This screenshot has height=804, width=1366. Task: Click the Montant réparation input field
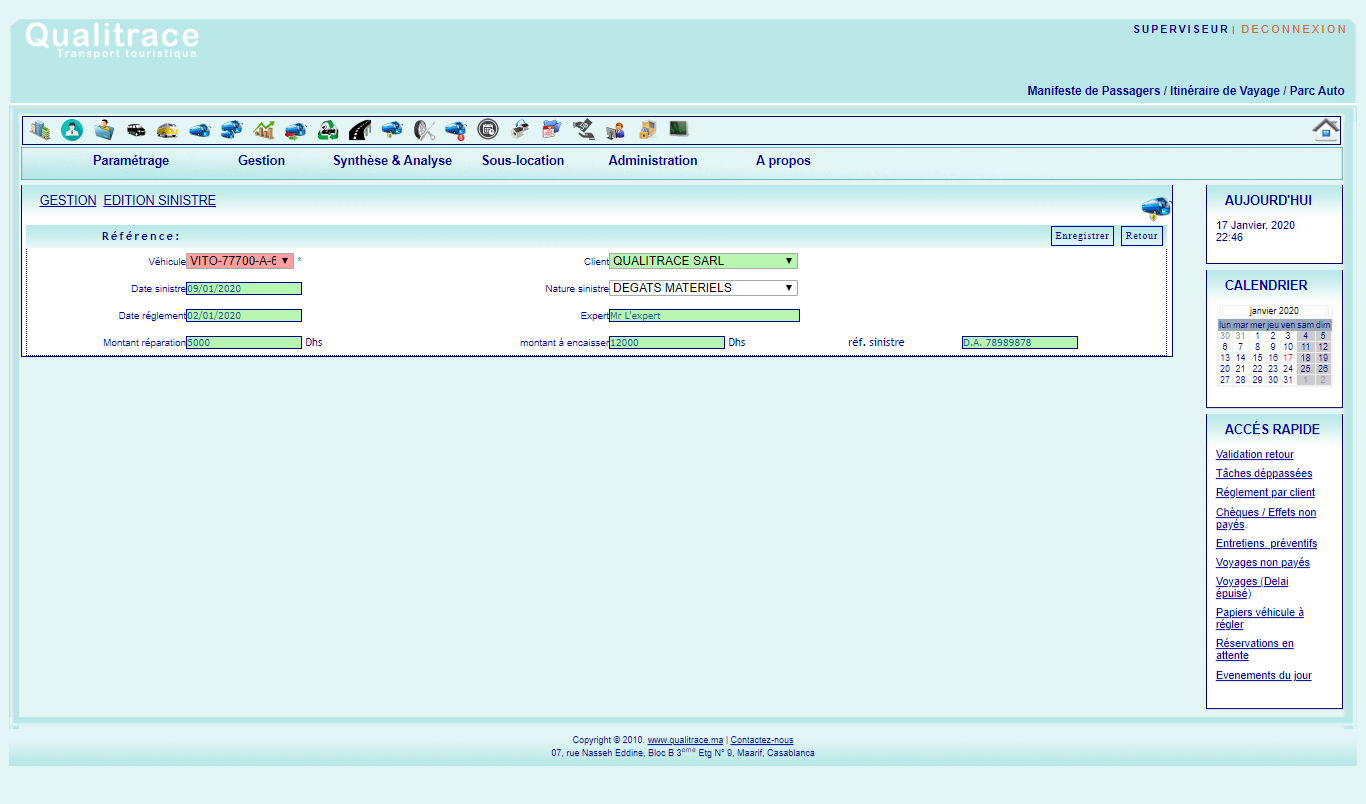pyautogui.click(x=244, y=343)
